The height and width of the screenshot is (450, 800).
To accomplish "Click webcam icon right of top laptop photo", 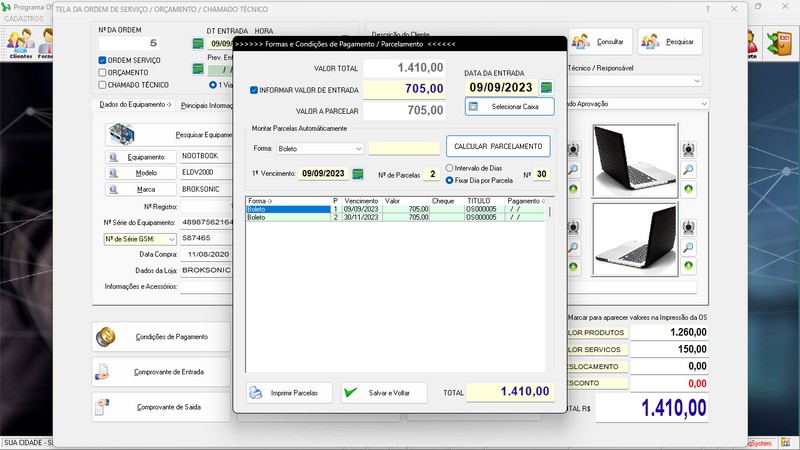I will pos(689,149).
